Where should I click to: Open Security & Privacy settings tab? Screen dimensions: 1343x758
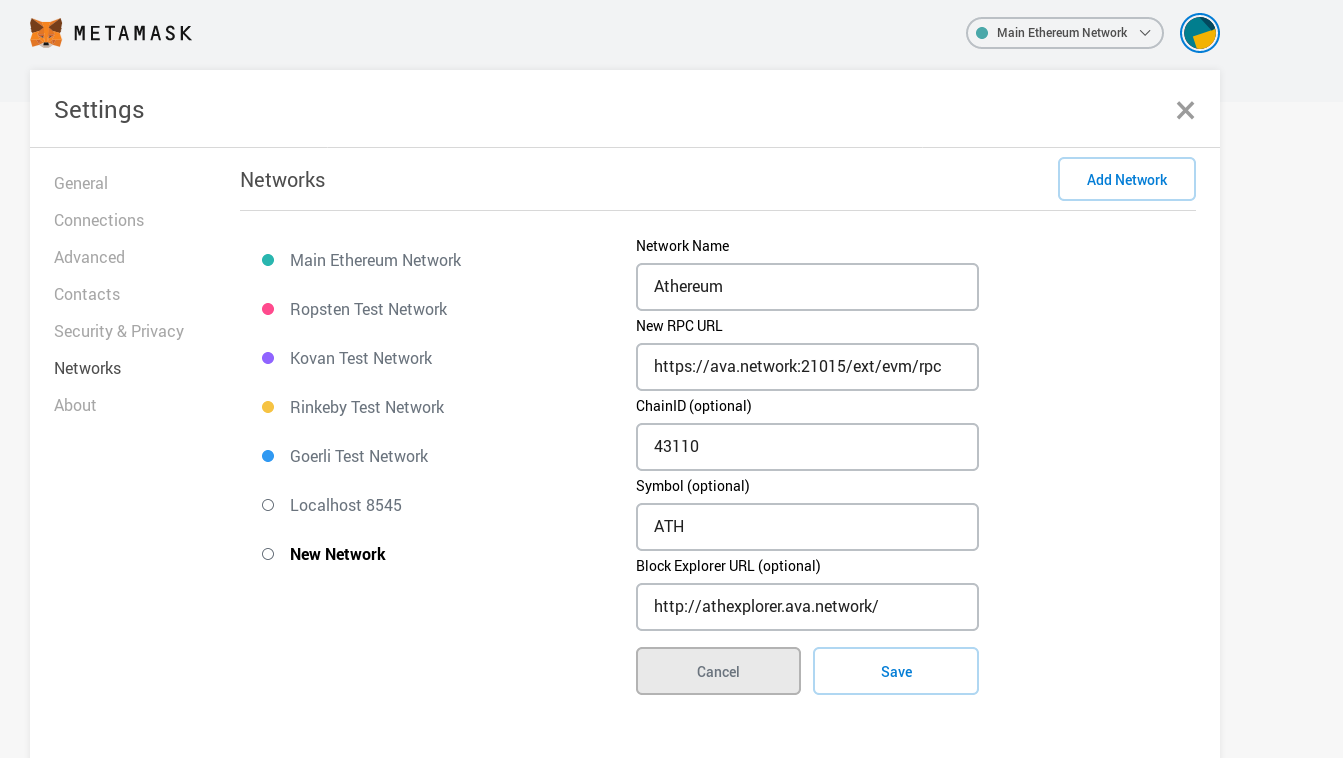click(x=119, y=331)
